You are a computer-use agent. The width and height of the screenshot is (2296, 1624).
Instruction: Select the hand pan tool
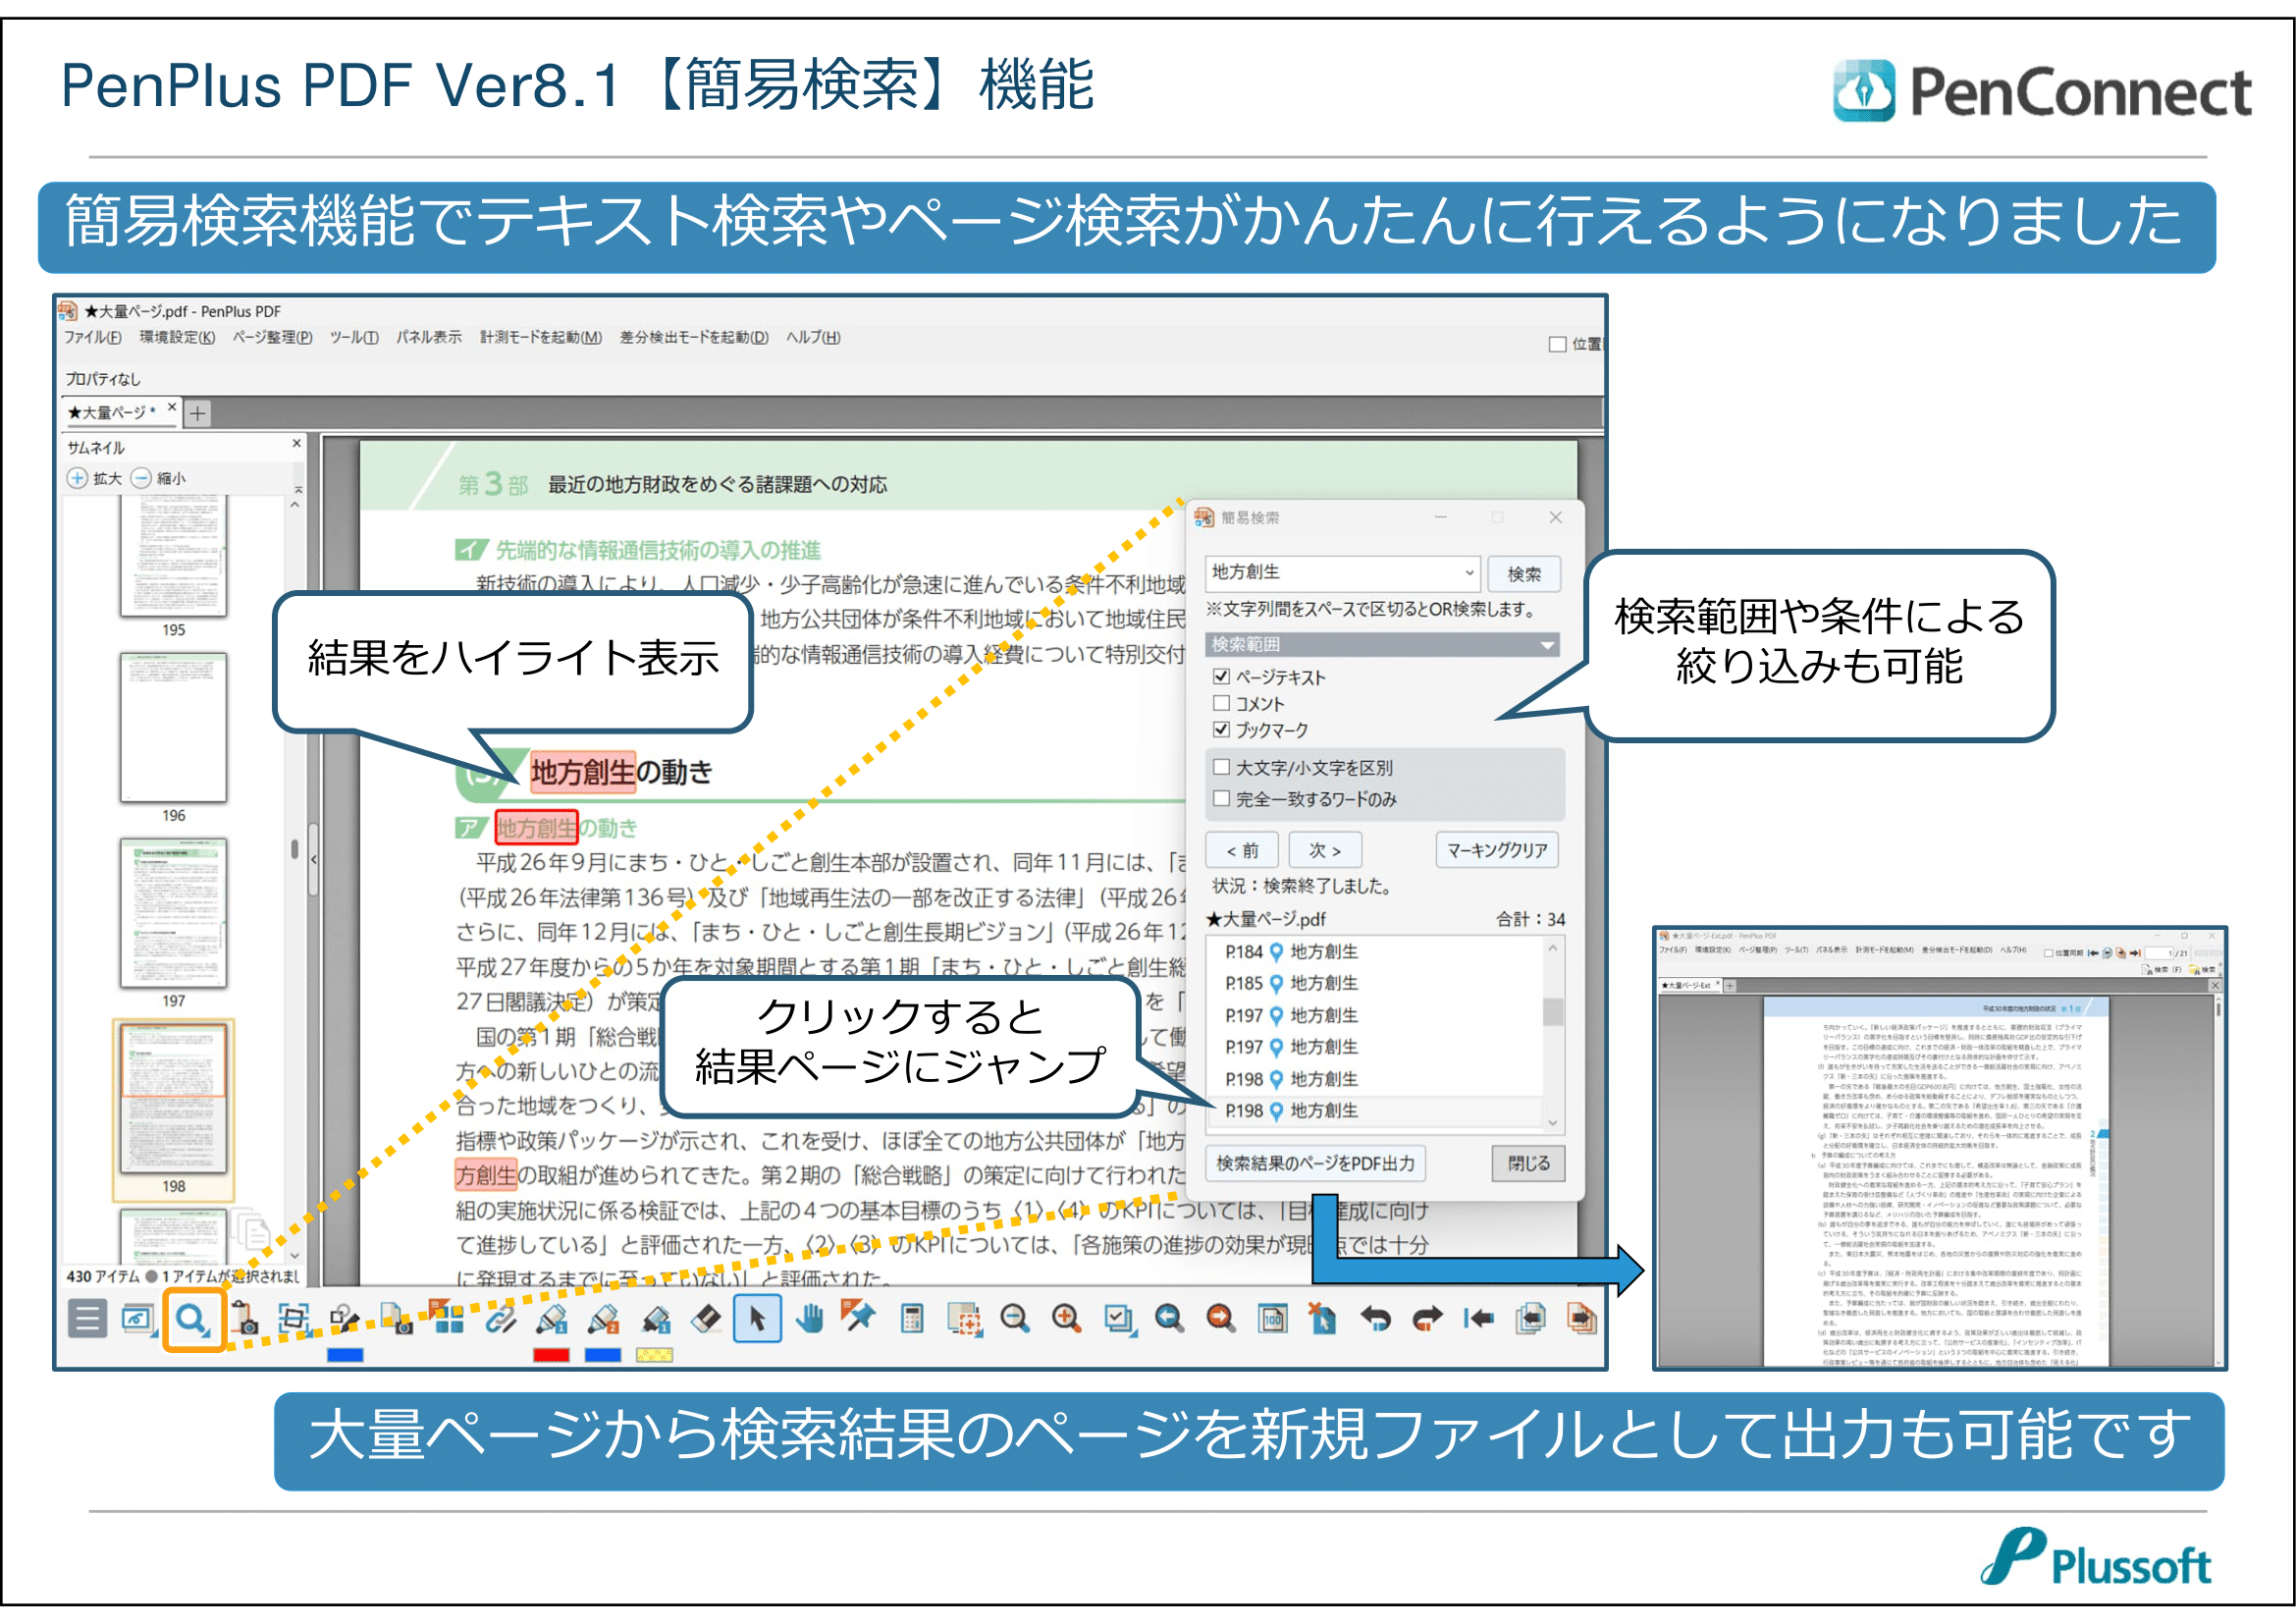[809, 1319]
